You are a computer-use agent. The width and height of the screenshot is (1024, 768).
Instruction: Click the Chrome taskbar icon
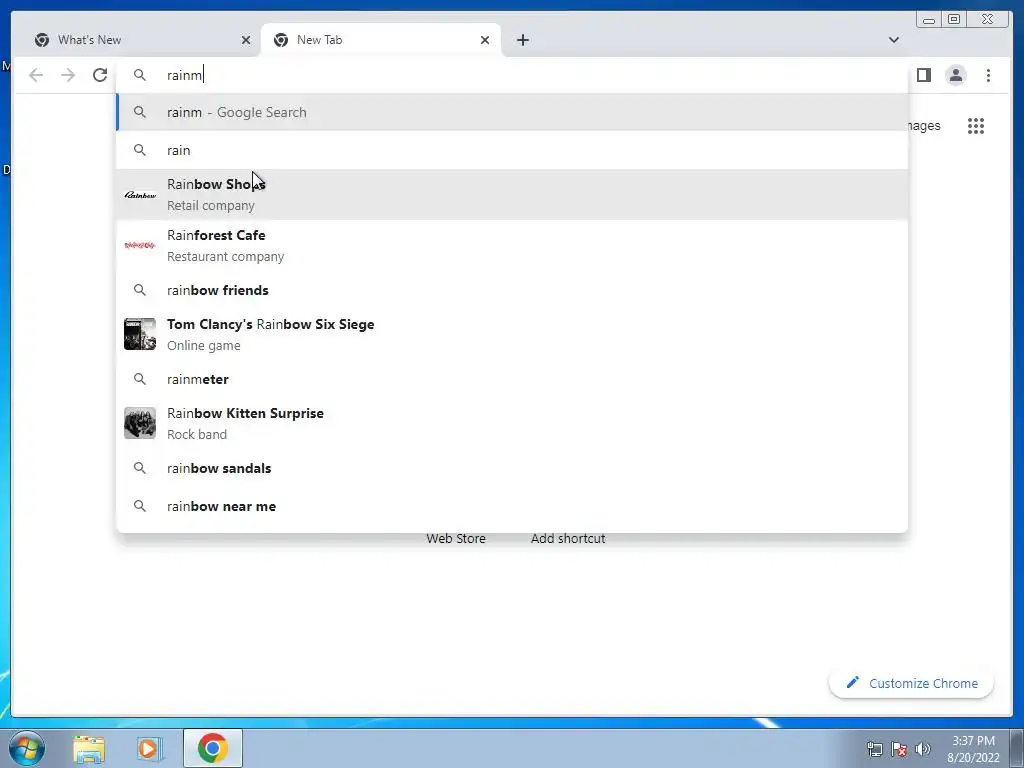pos(213,748)
